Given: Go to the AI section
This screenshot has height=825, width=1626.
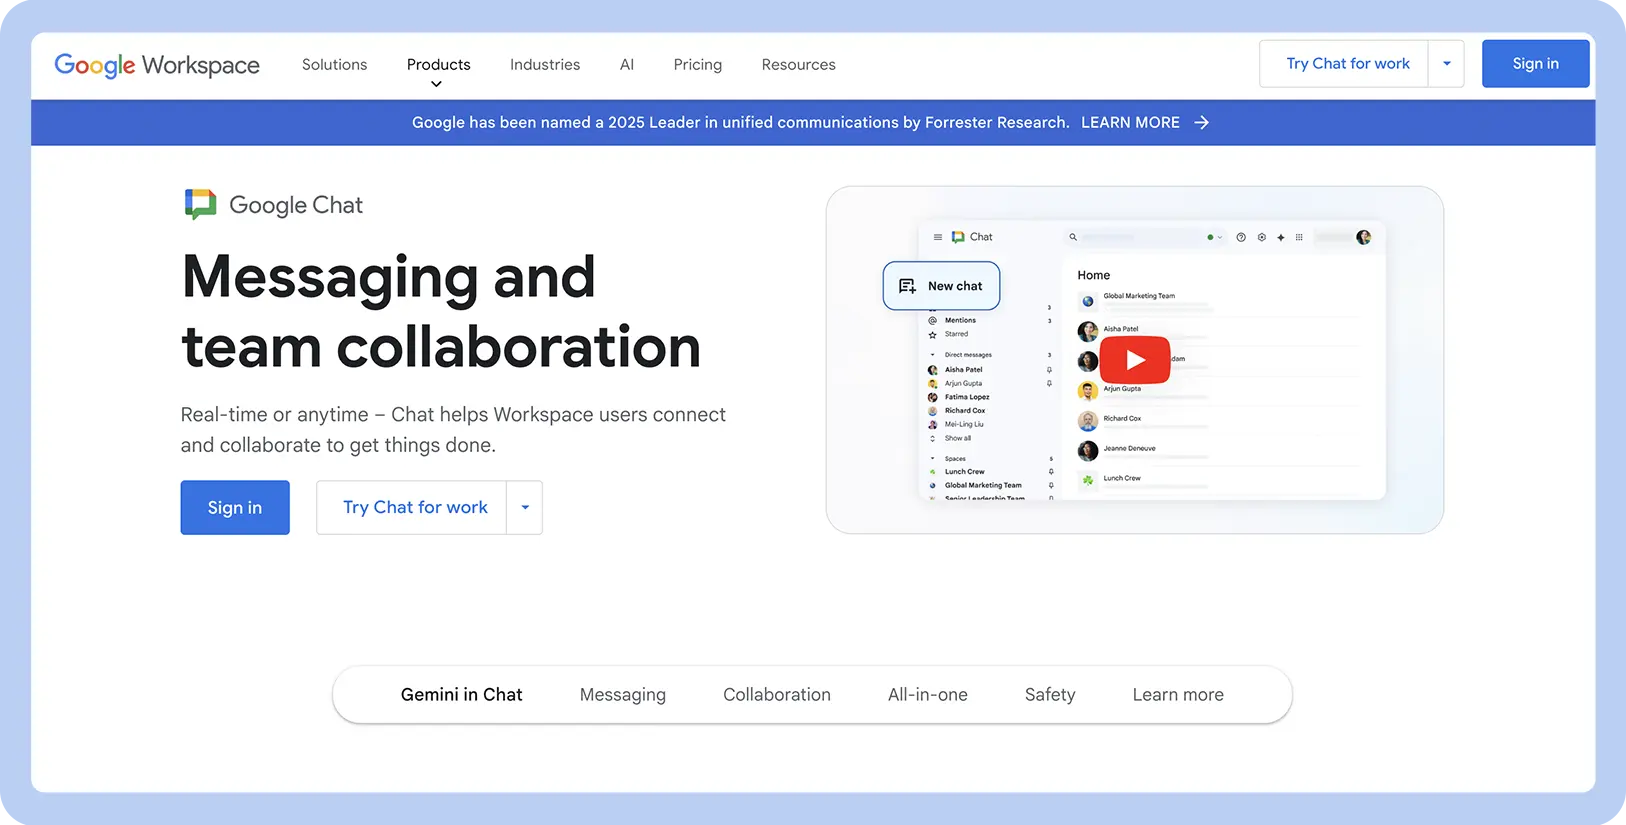Looking at the screenshot, I should [x=627, y=64].
